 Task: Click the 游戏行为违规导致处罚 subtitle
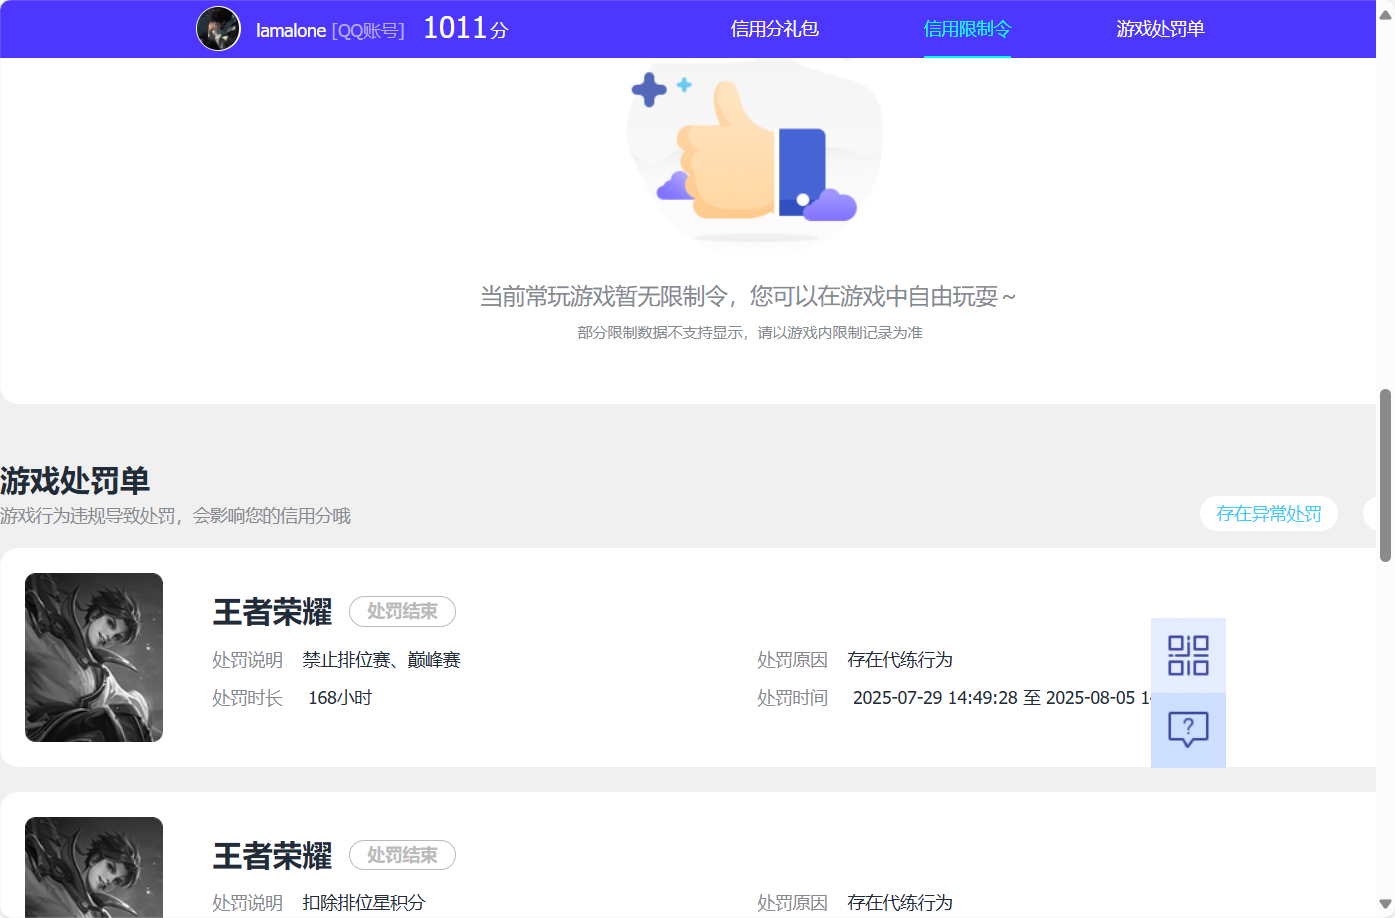click(175, 516)
